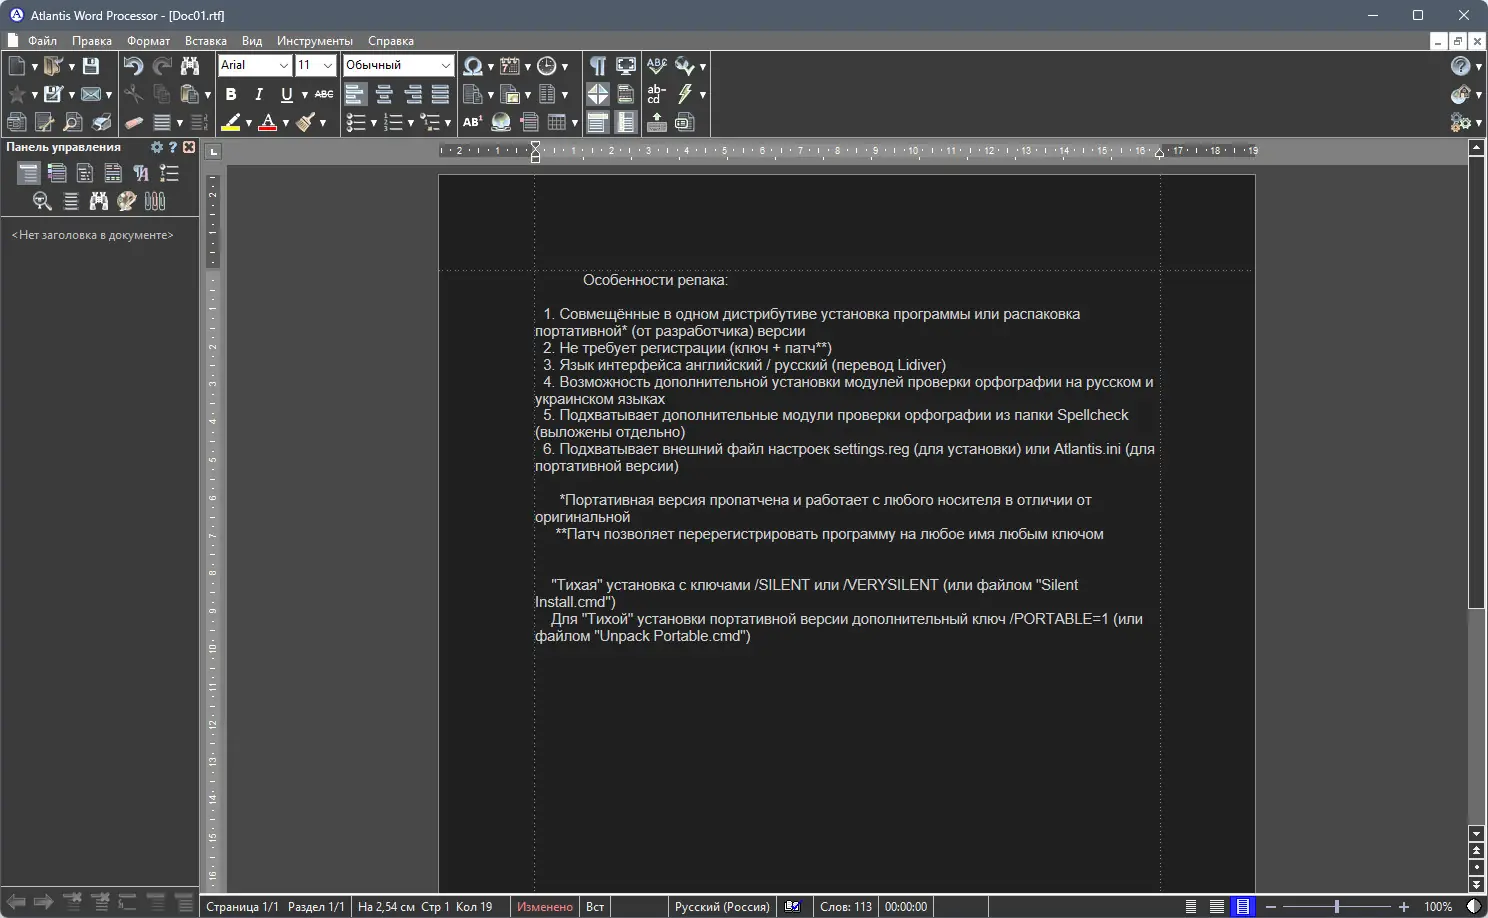Screen dimensions: 1488x918
Task: Open the Инструменты menu
Action: coord(315,41)
